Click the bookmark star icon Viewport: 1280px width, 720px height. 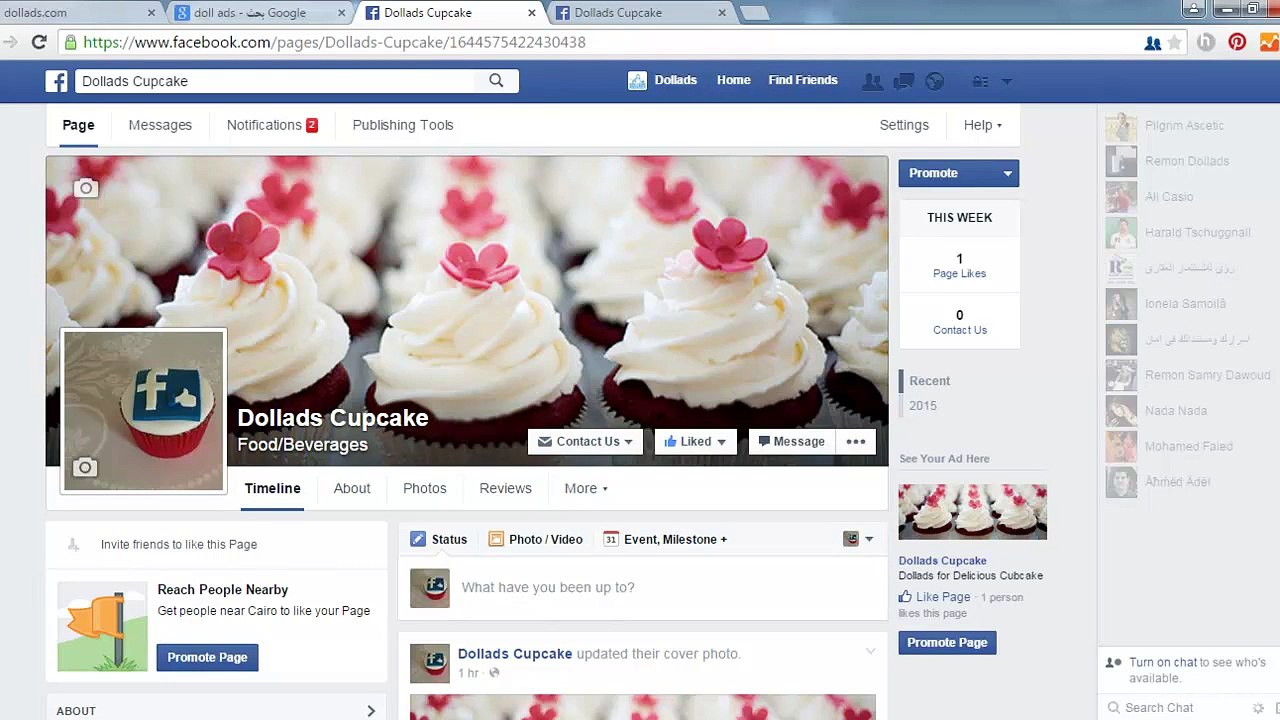(1175, 42)
